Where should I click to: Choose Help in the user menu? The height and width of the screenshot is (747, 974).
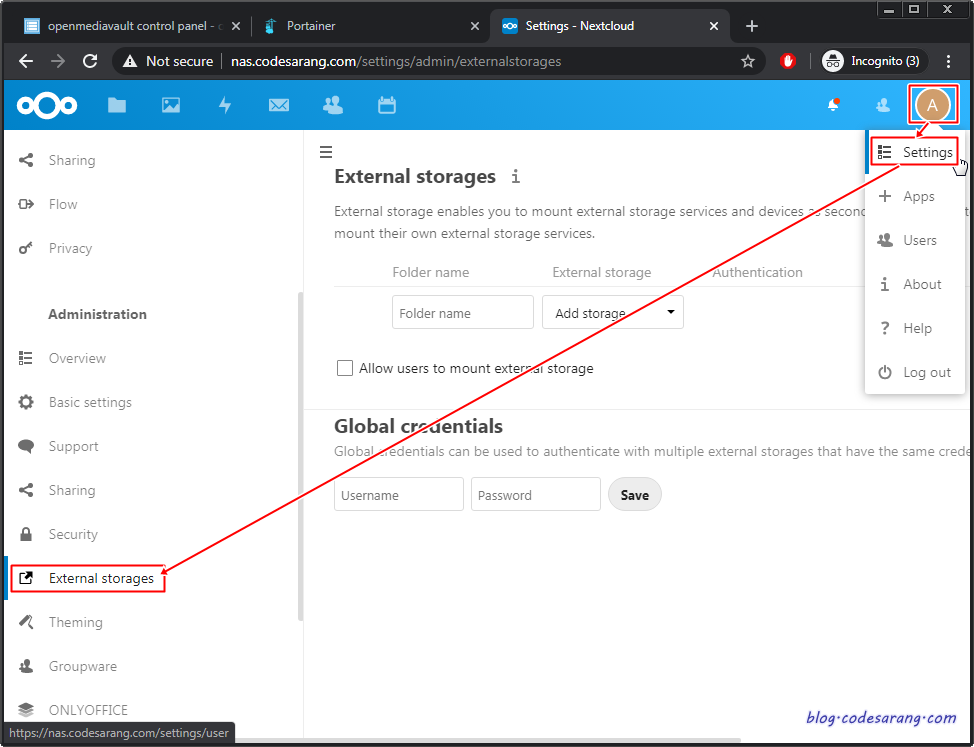tap(914, 328)
